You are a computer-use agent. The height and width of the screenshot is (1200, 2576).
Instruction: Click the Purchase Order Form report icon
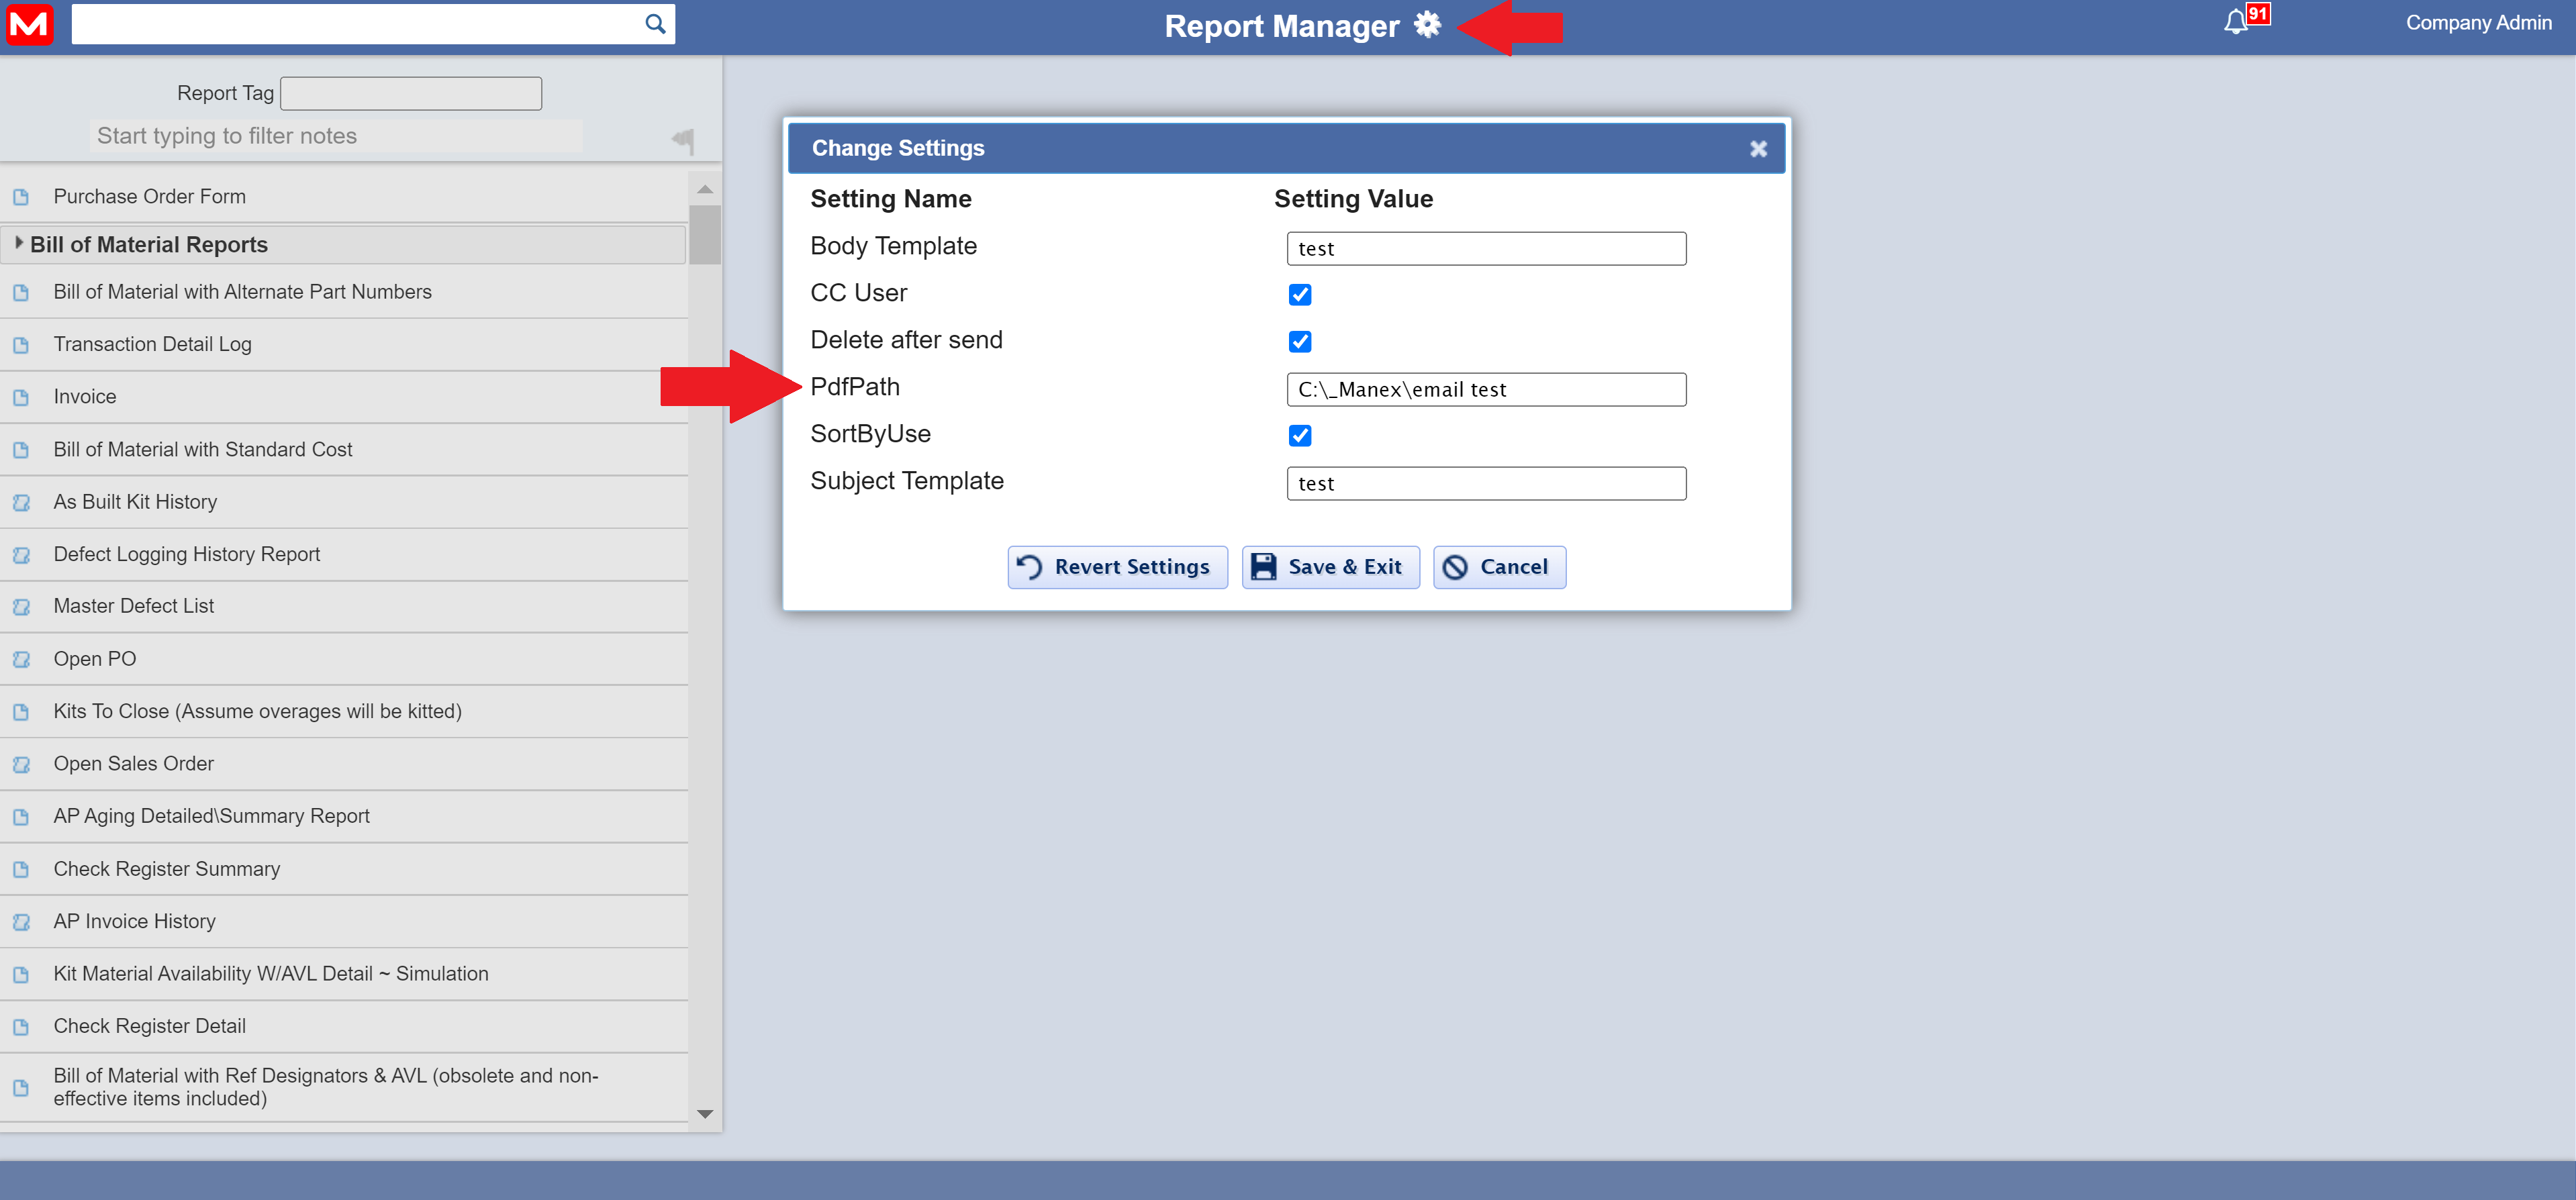(x=21, y=197)
